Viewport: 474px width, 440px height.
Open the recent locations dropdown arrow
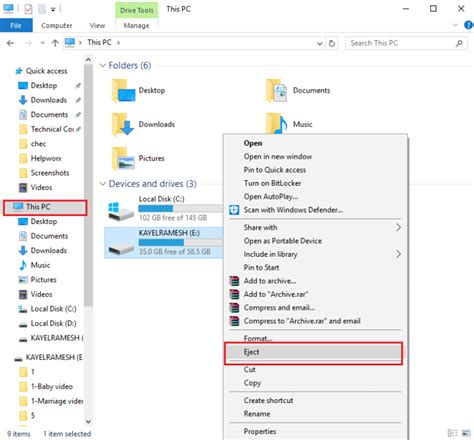tap(42, 43)
